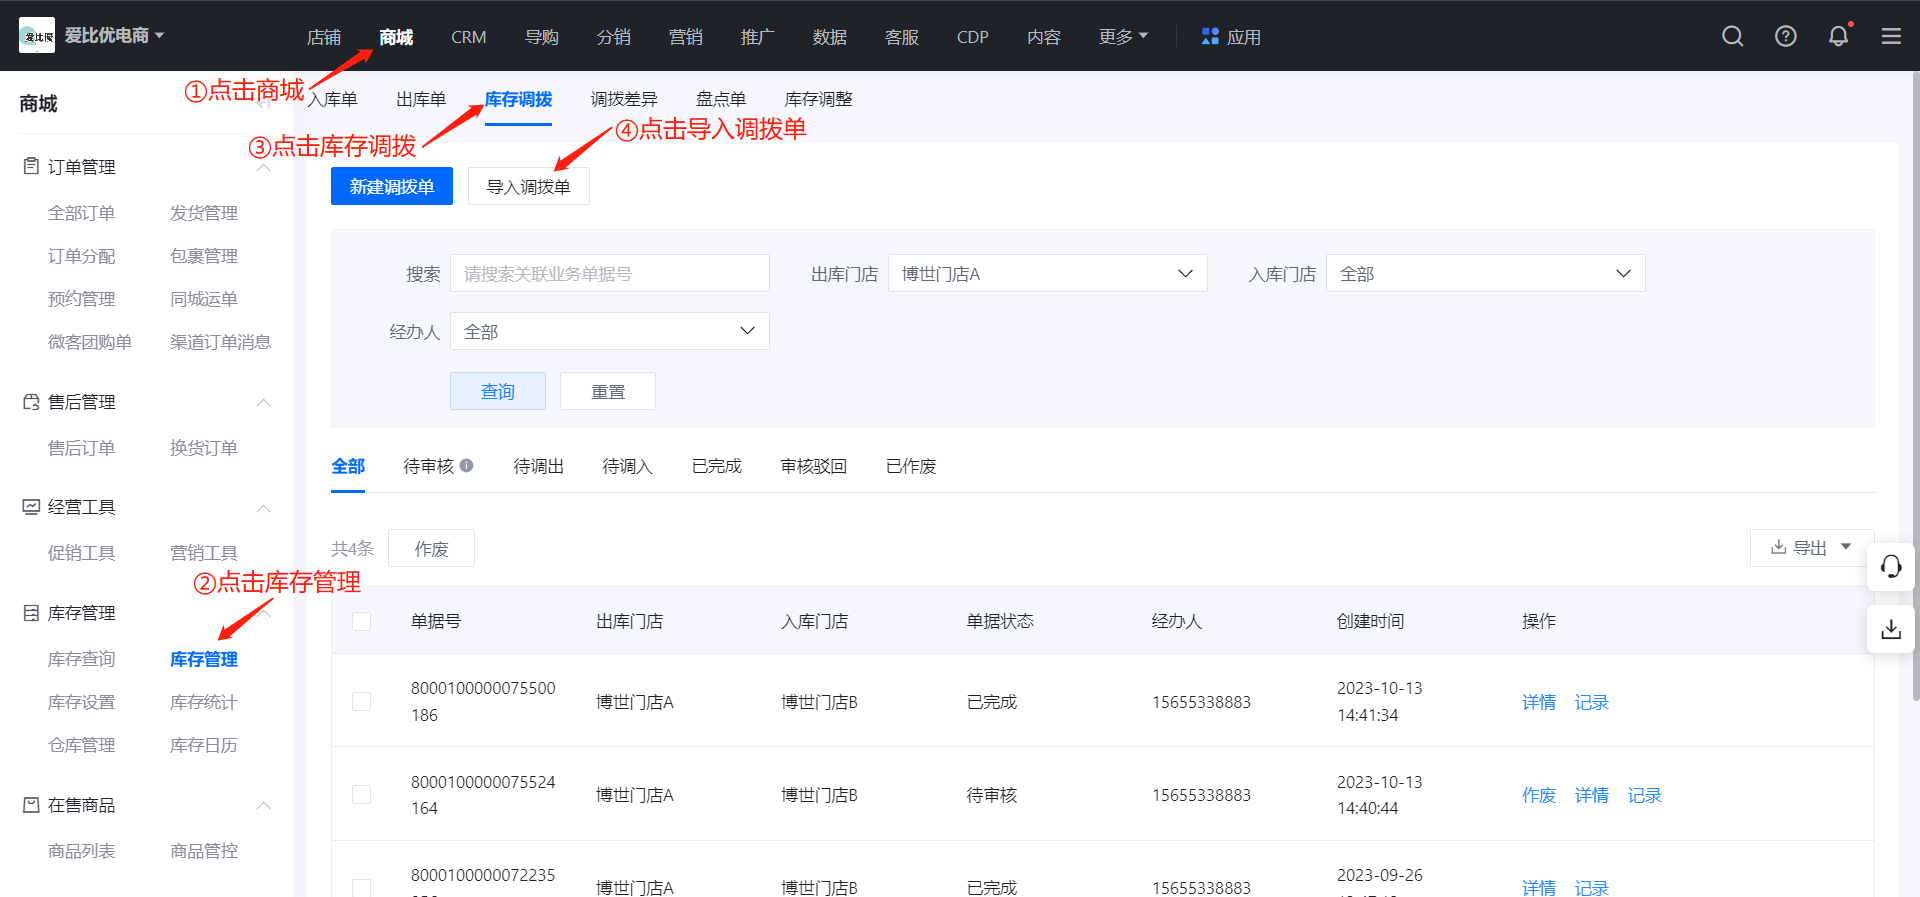Open 详情 for order 8000100000075500186
Screen dimensions: 1920x897
[x=1539, y=702]
